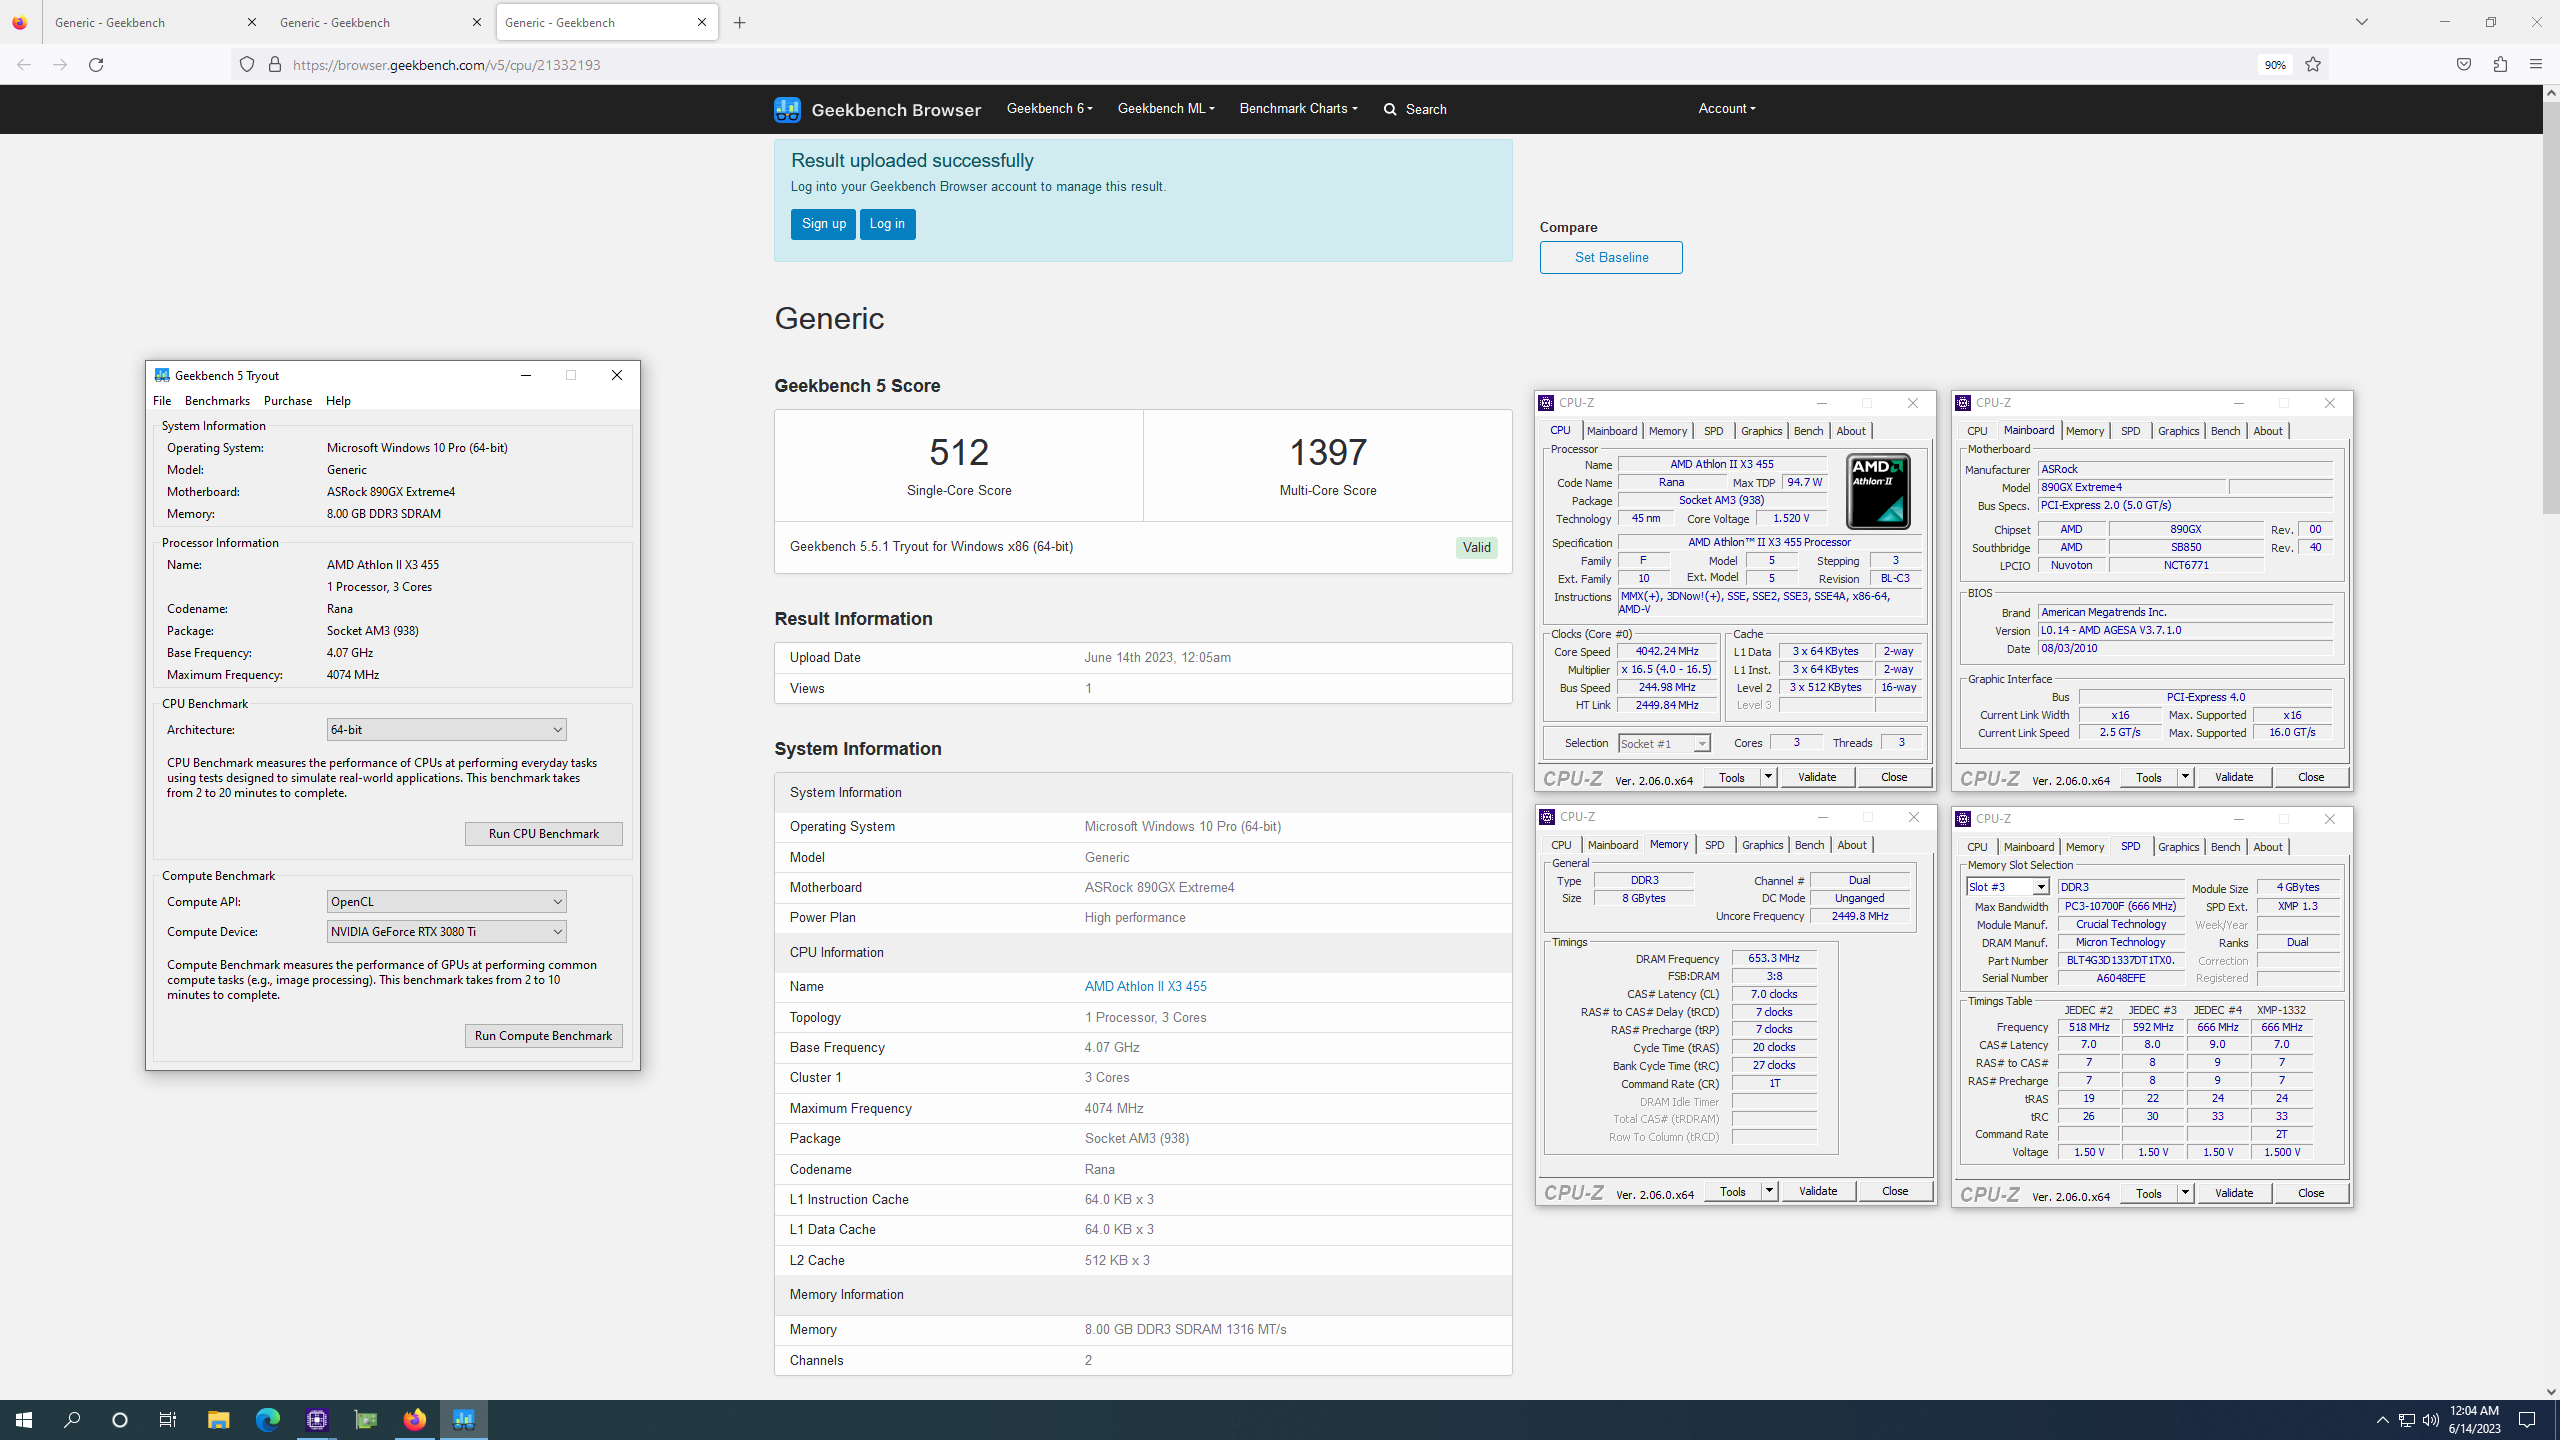Click the Geekbench Browser logo icon
The width and height of the screenshot is (2560, 1440).
[x=787, y=109]
